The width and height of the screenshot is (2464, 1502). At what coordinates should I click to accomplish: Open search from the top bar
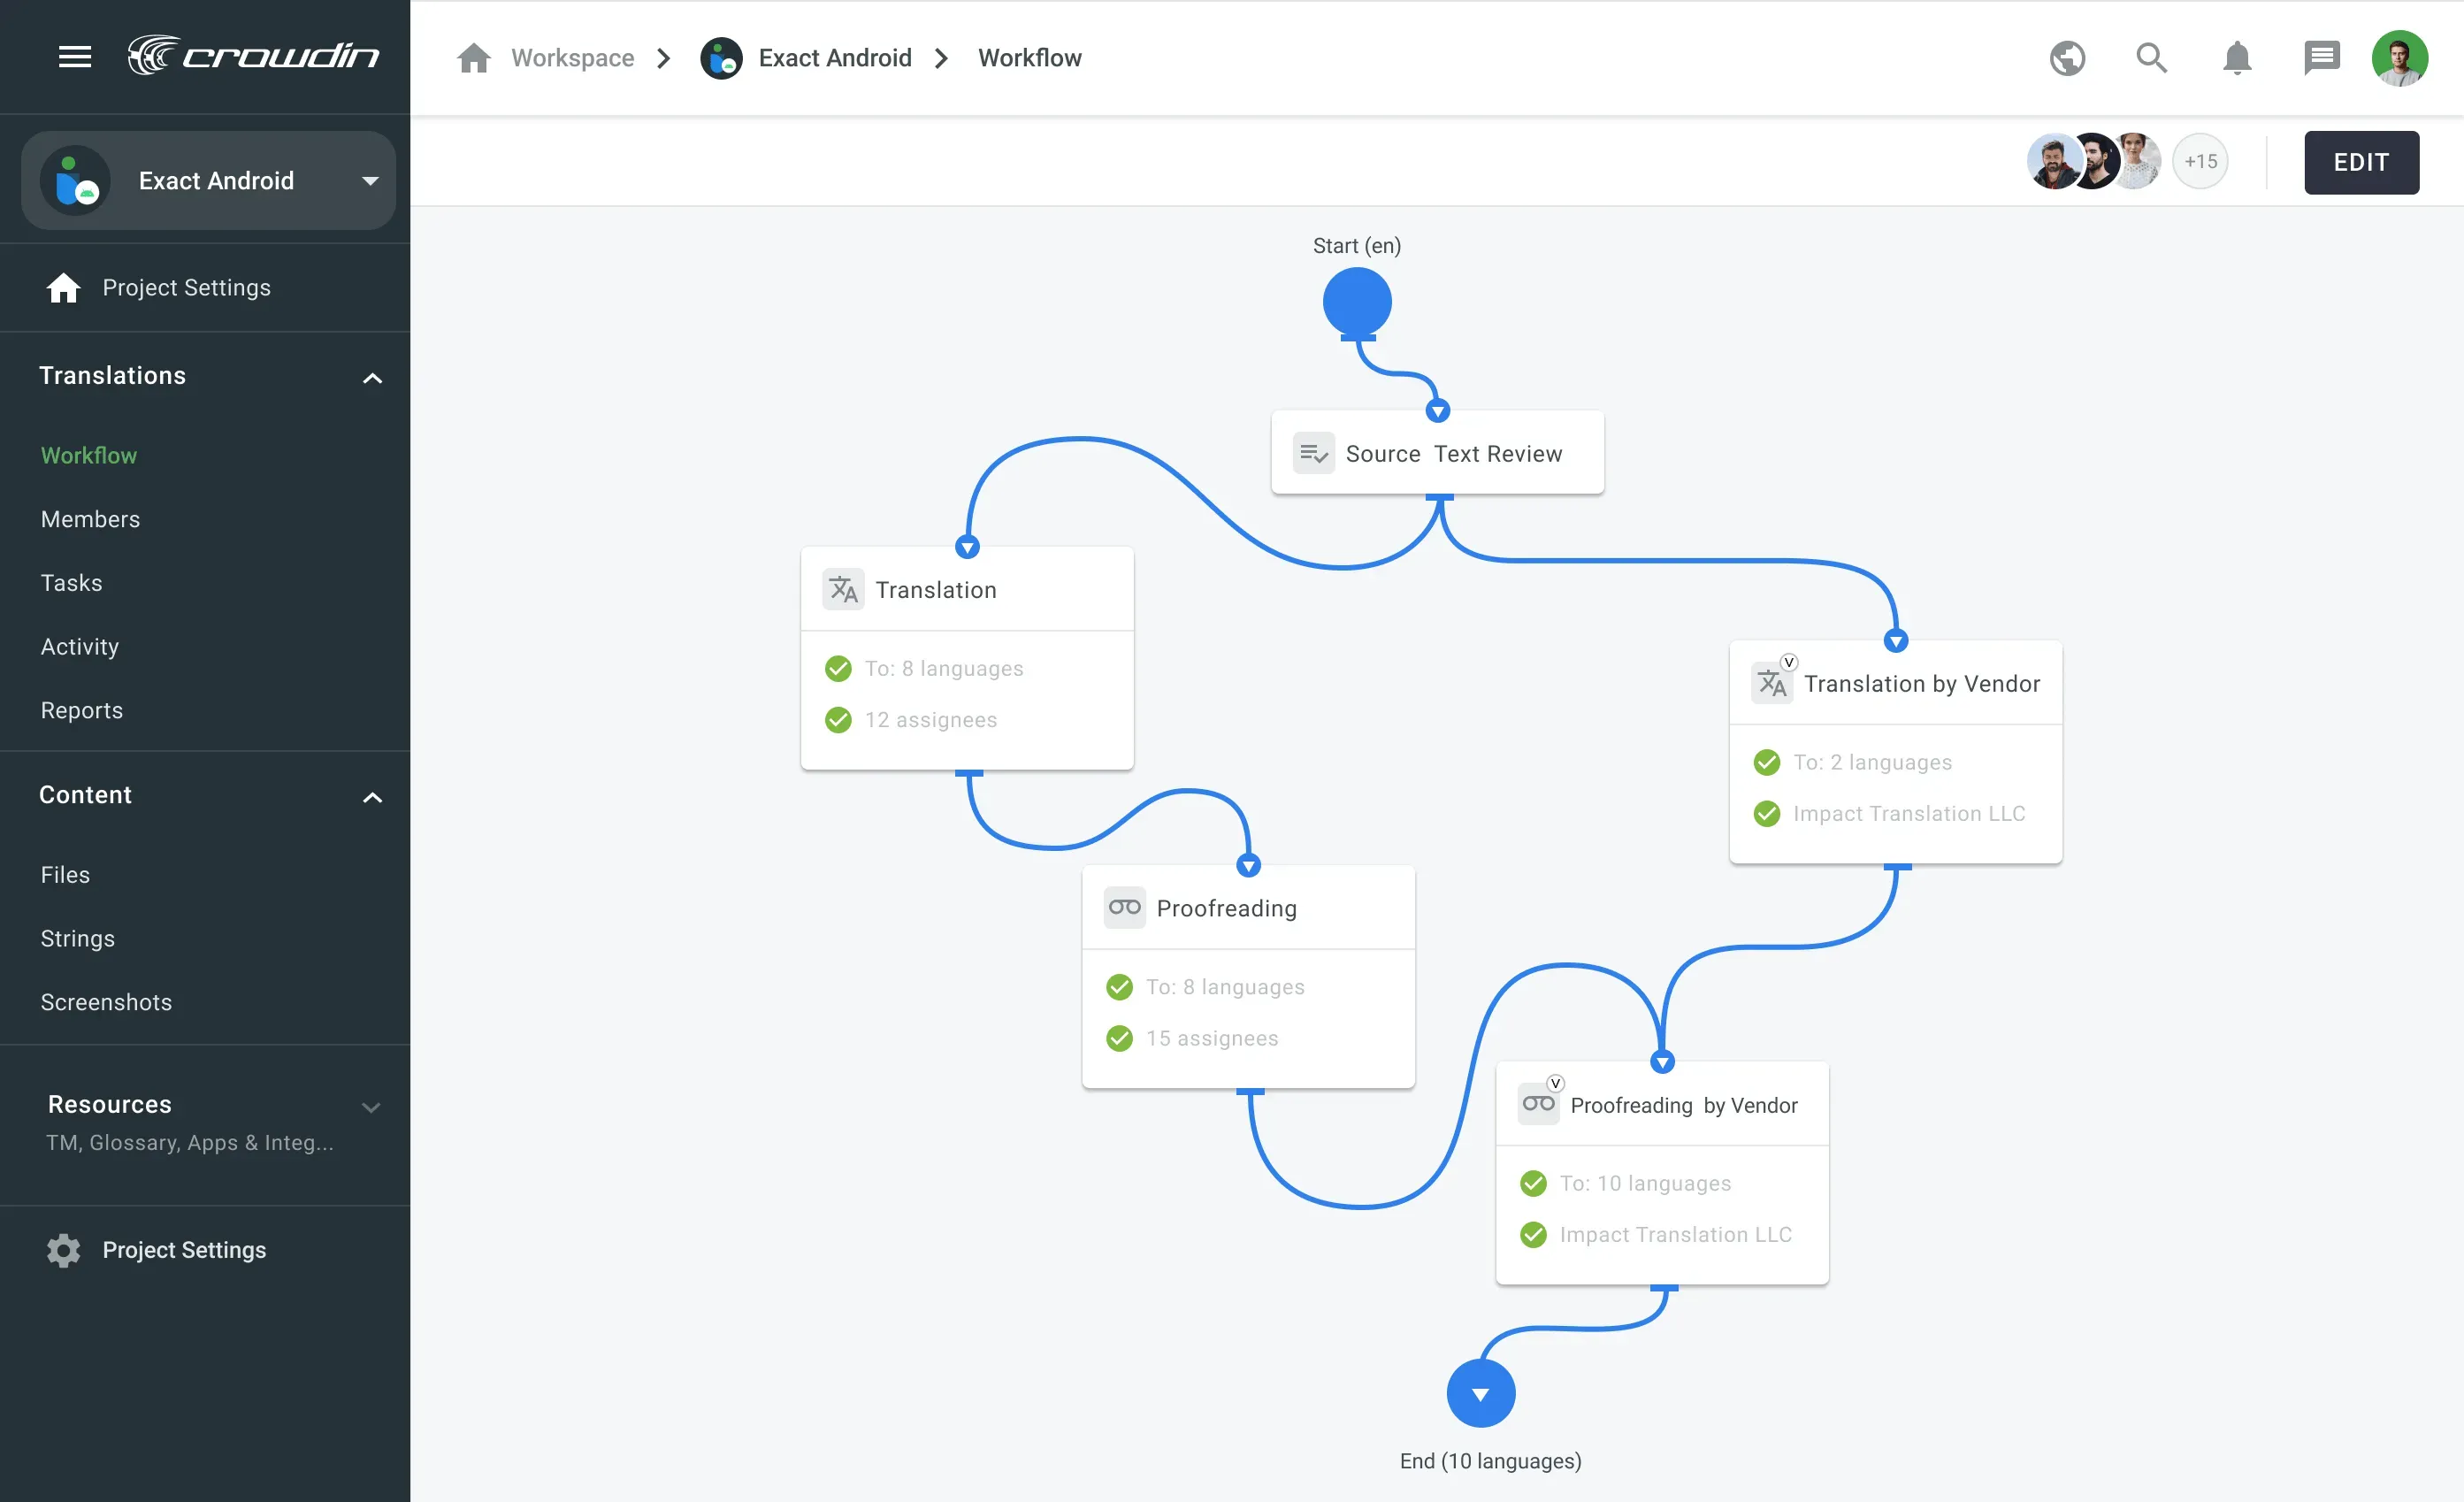pos(2152,58)
